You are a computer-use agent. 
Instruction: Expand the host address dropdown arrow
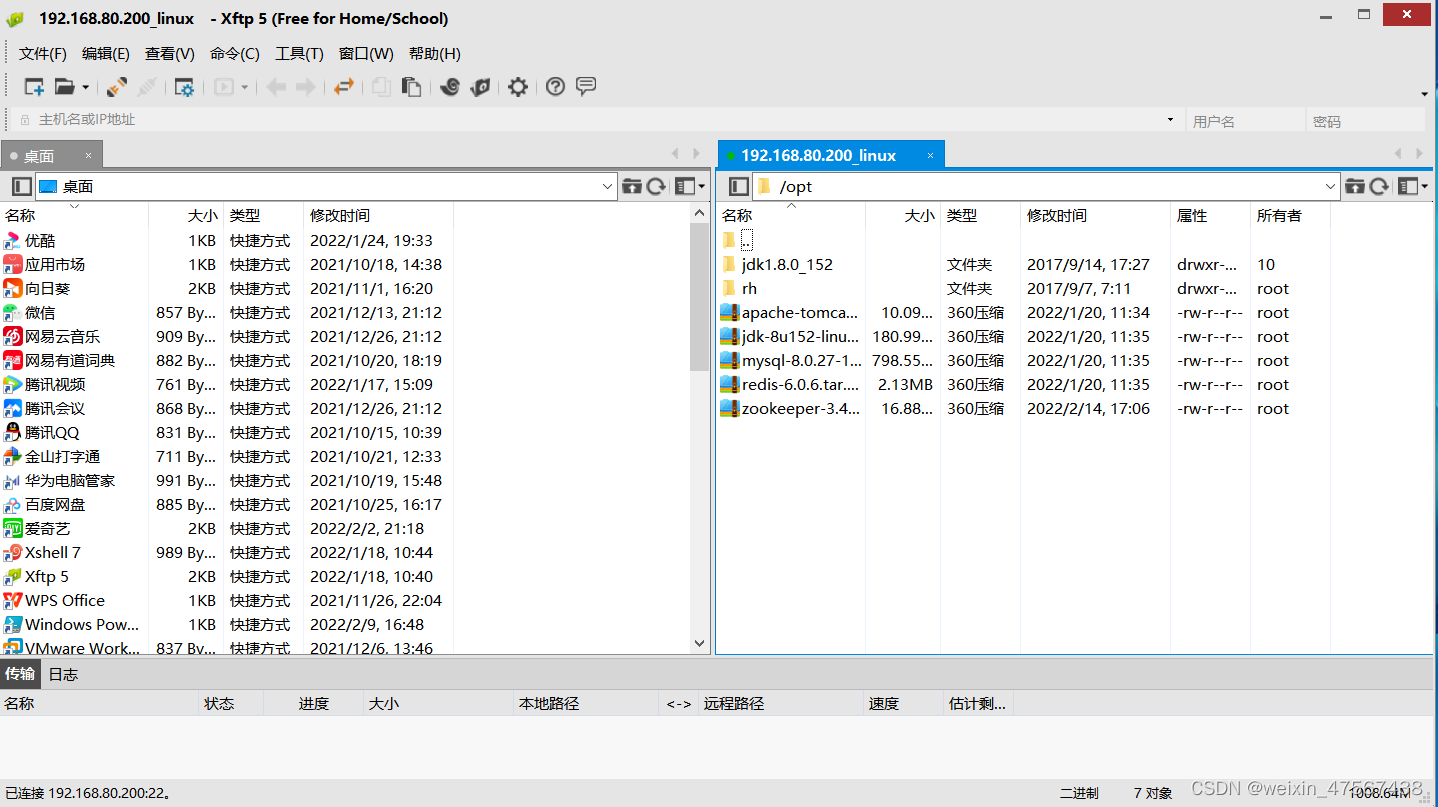point(1170,120)
